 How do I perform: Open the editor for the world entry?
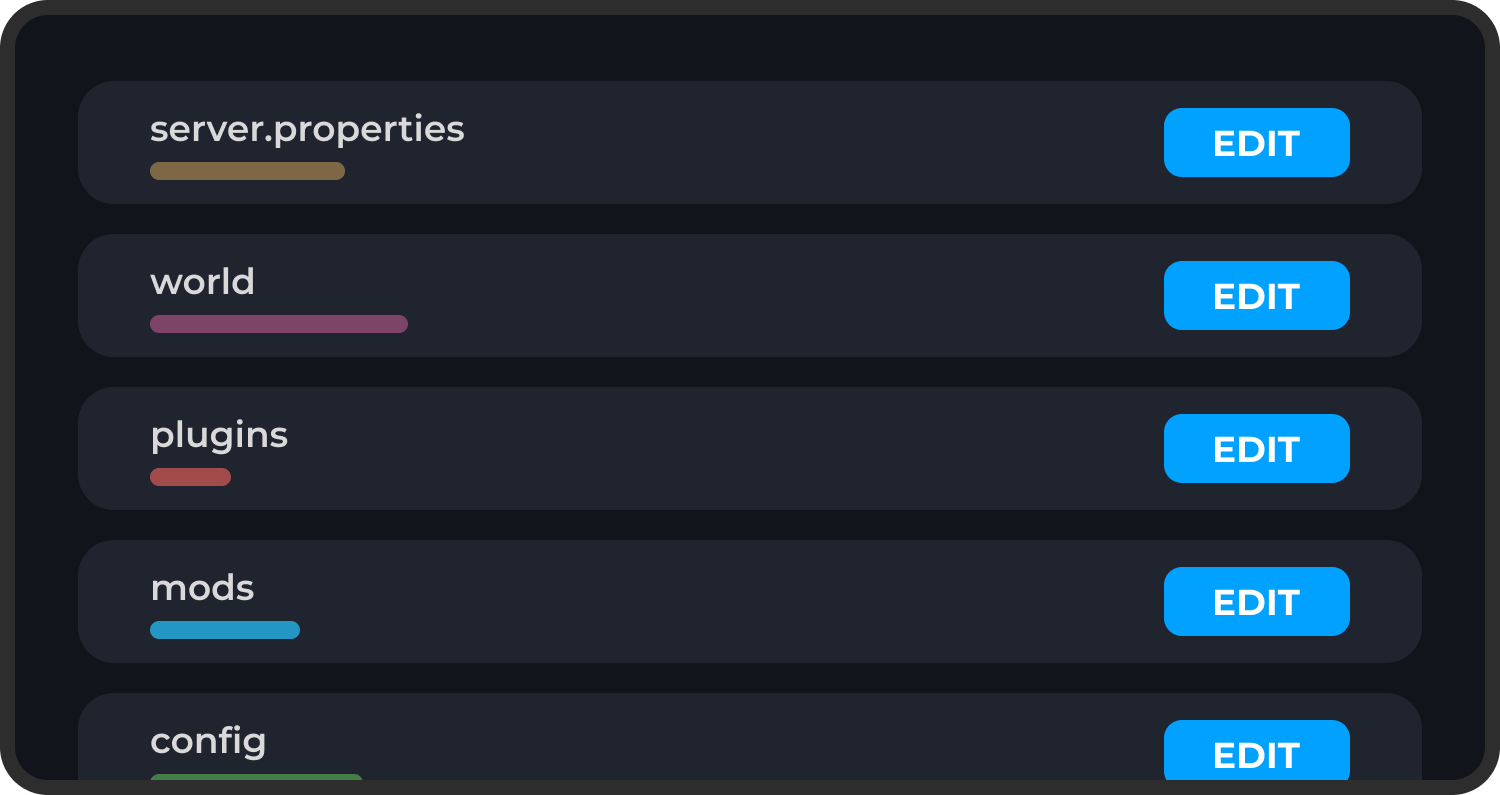tap(1256, 296)
